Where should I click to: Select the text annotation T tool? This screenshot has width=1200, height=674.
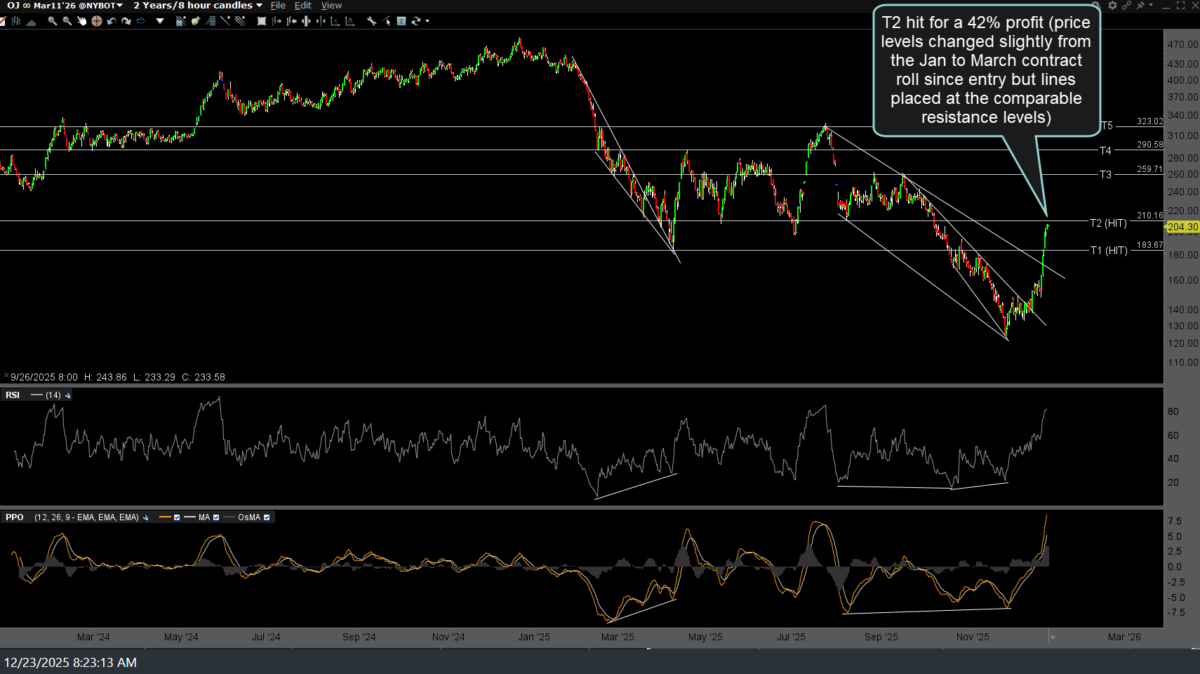coord(401,21)
